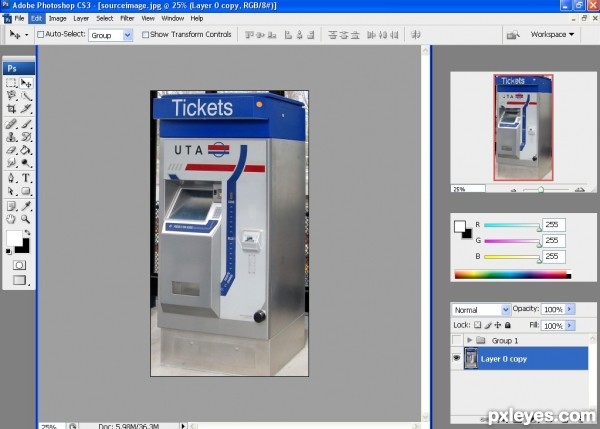Hide the Layer 0 copy layer
Screen dimensions: 600x429
click(457, 358)
